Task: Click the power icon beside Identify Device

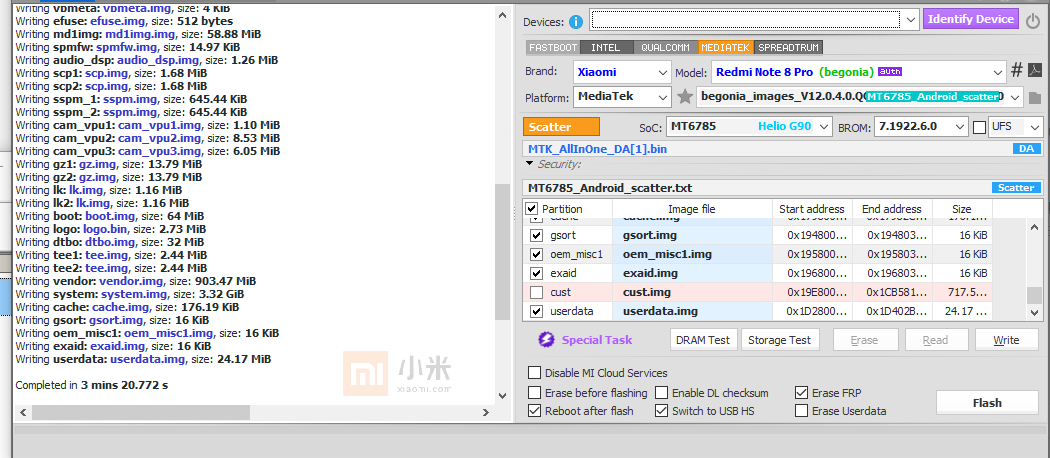Action: point(1033,20)
